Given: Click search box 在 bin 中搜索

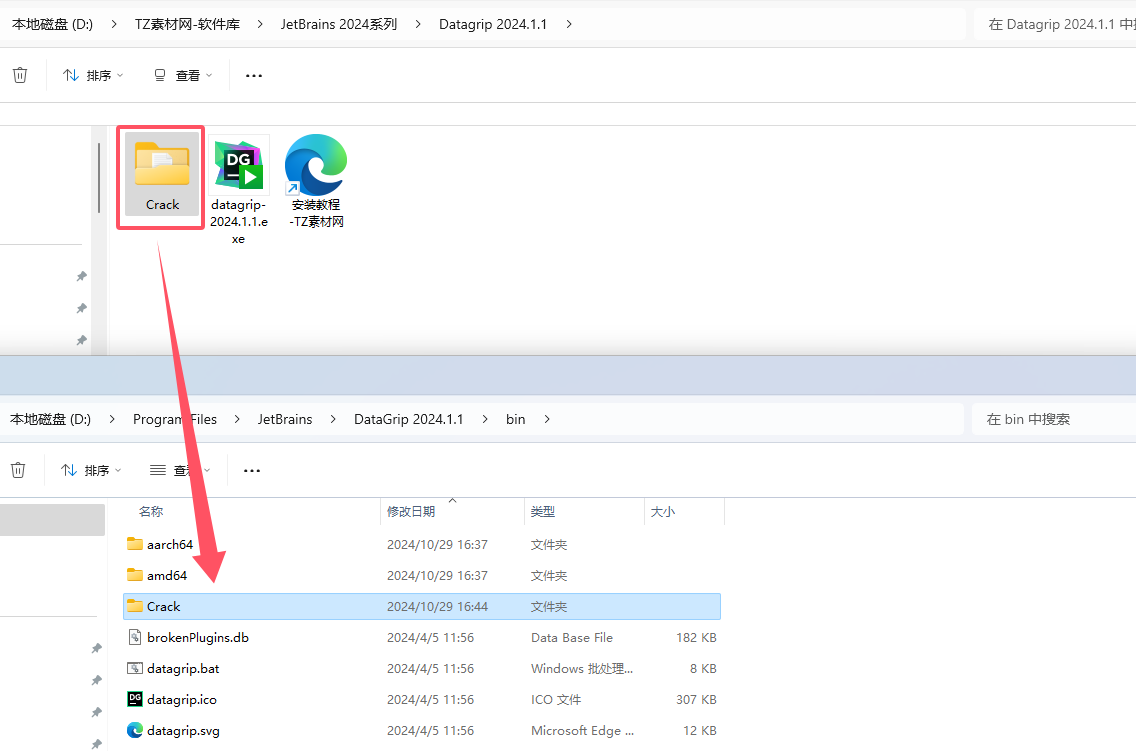Looking at the screenshot, I should click(x=1054, y=419).
